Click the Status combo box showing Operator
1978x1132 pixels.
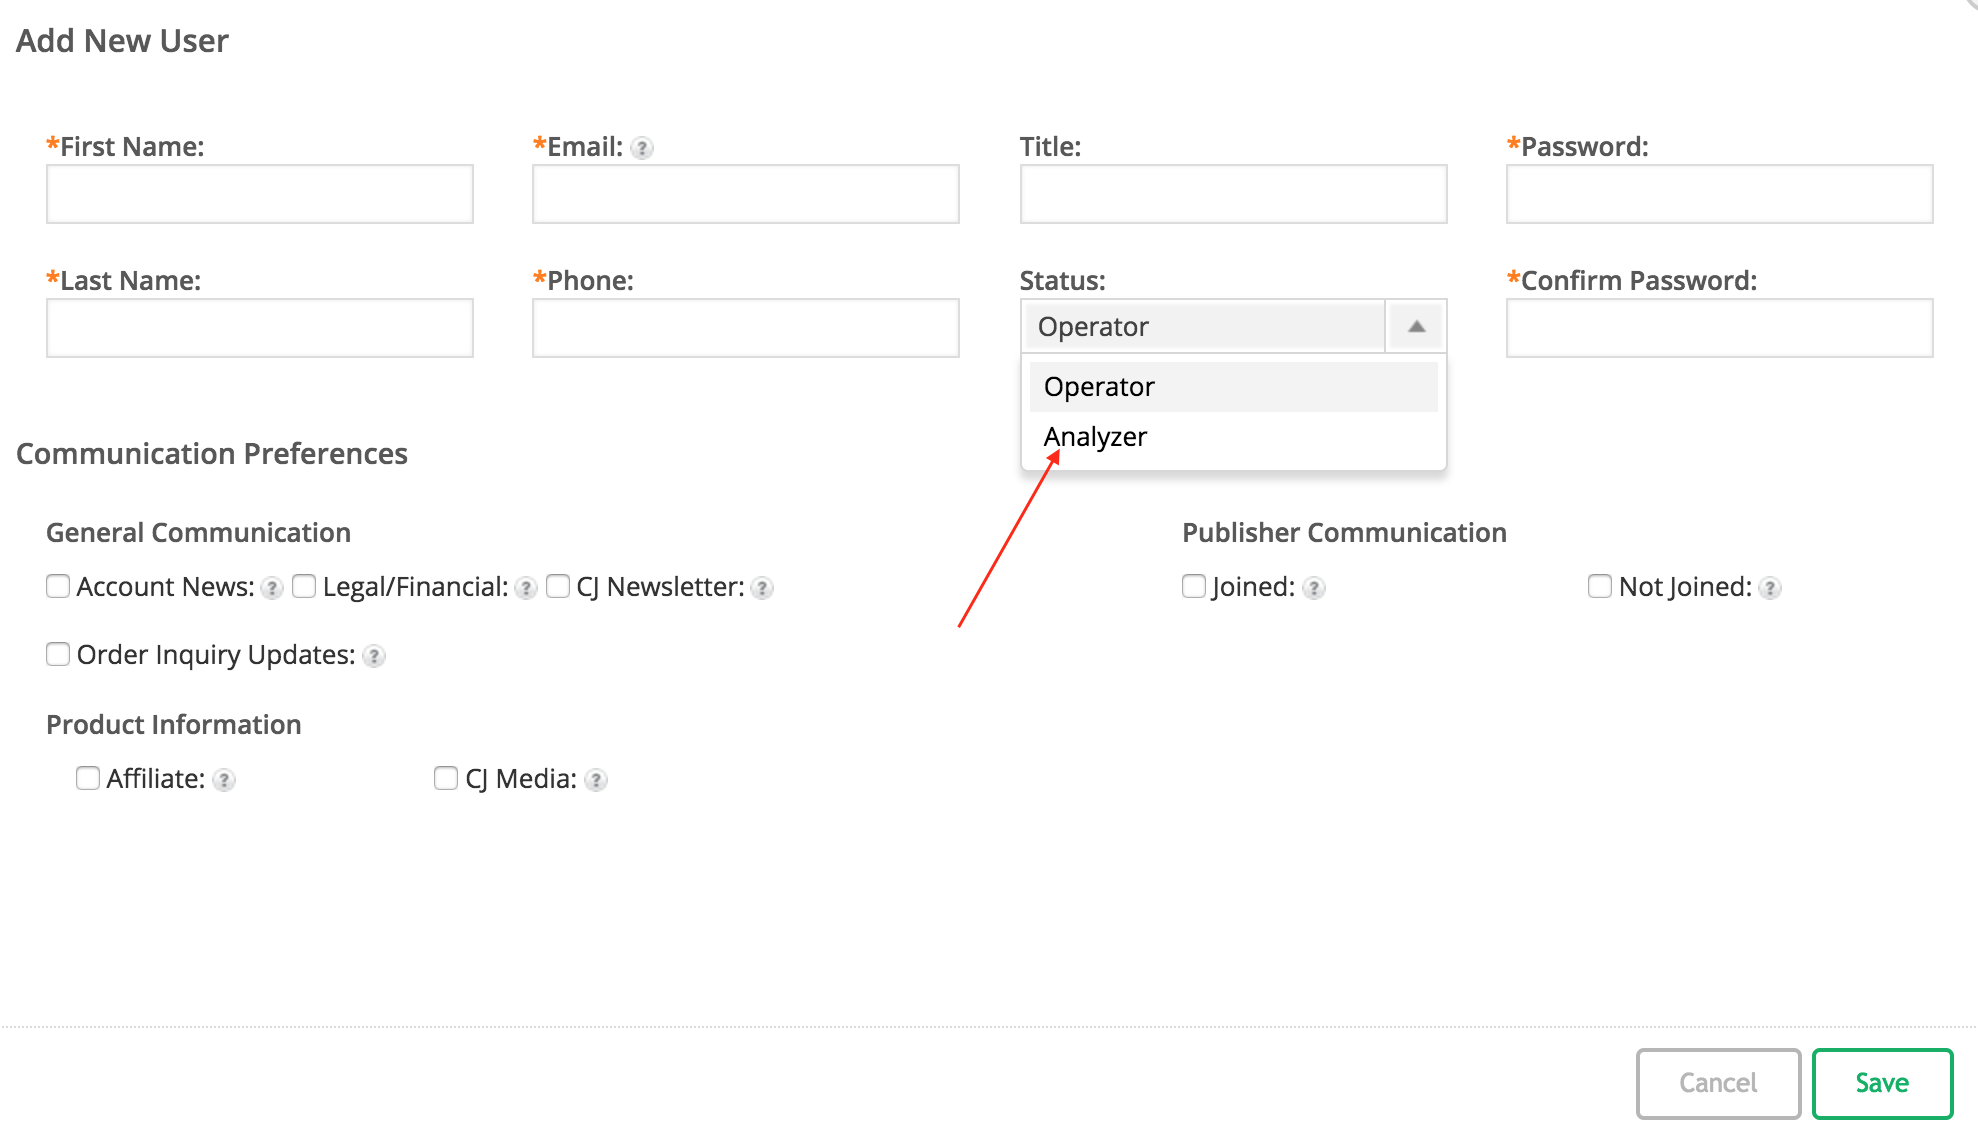coord(1202,326)
